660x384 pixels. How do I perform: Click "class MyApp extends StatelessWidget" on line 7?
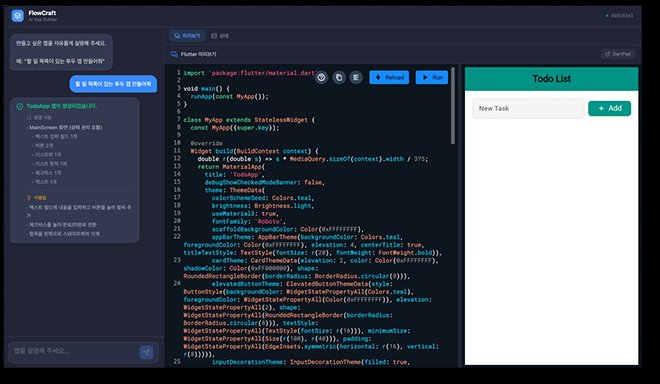click(245, 120)
